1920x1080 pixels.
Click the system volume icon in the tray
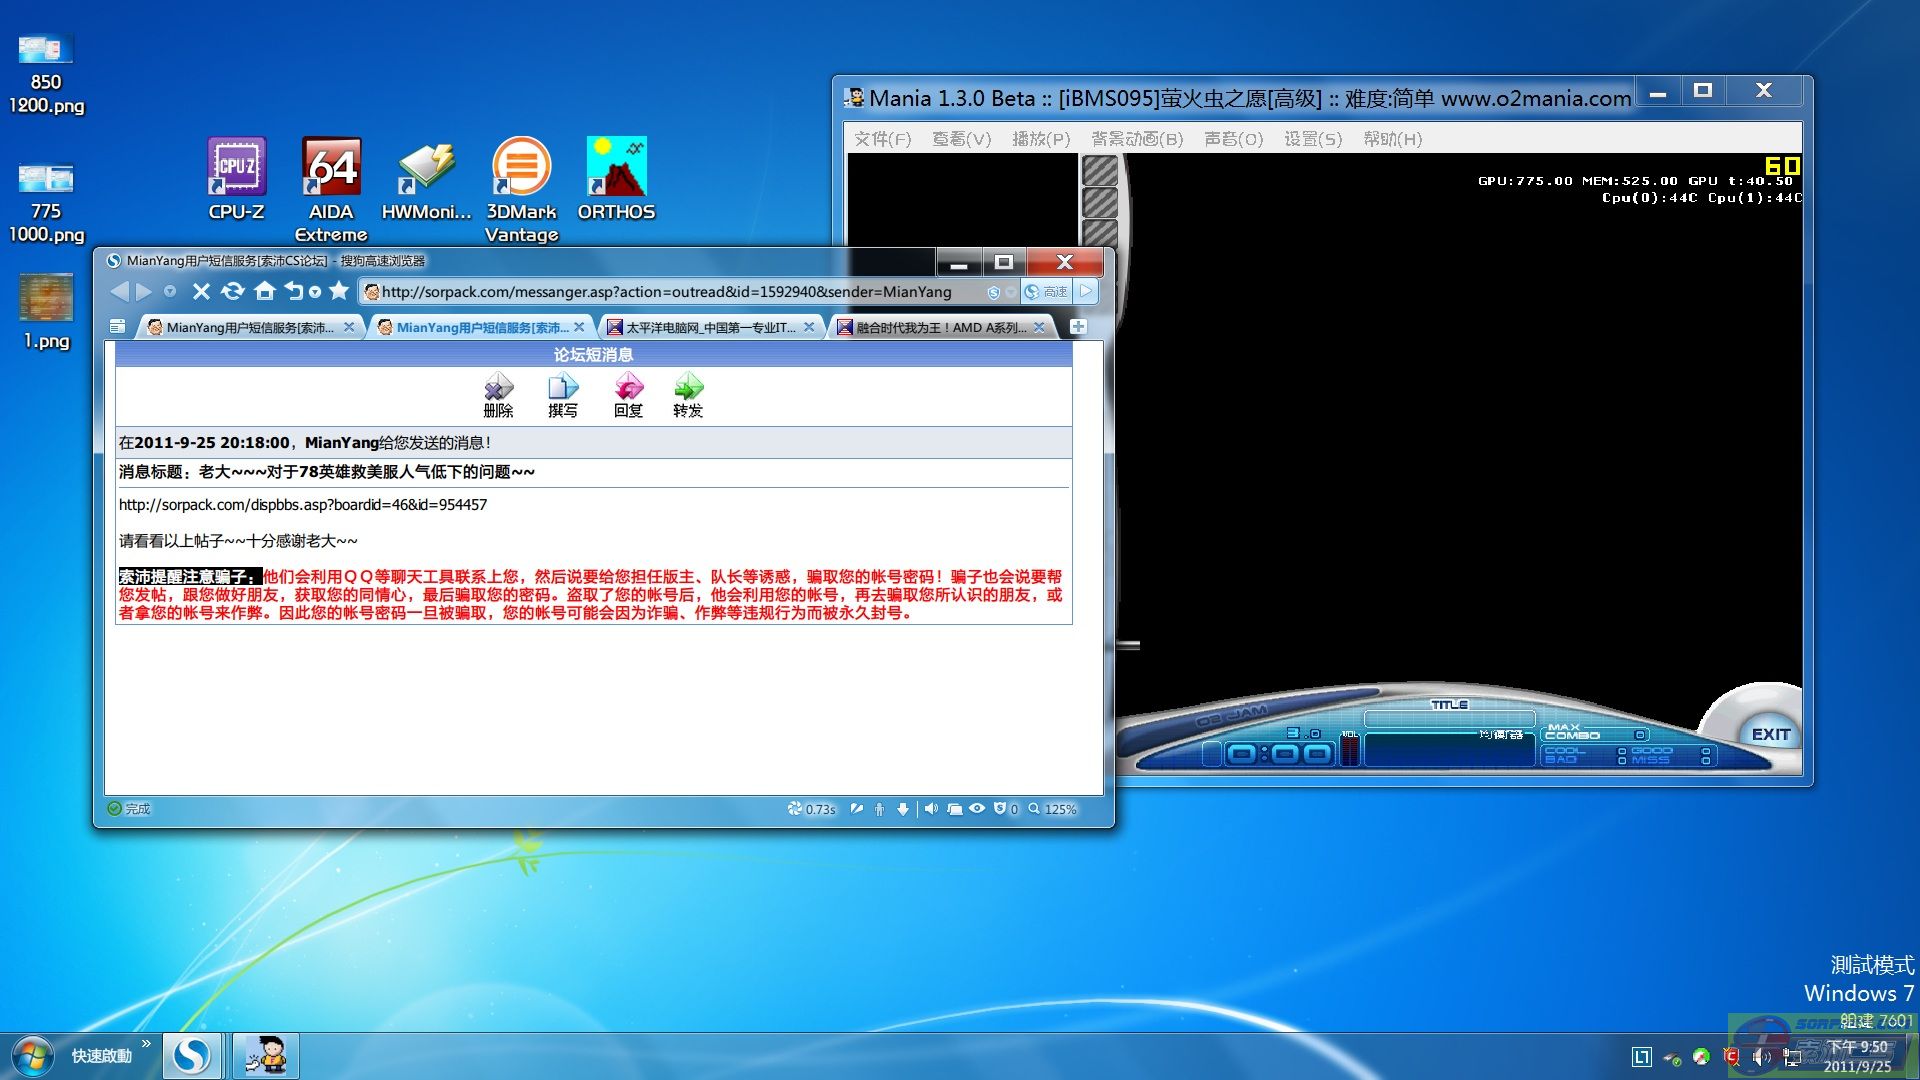click(1762, 1057)
